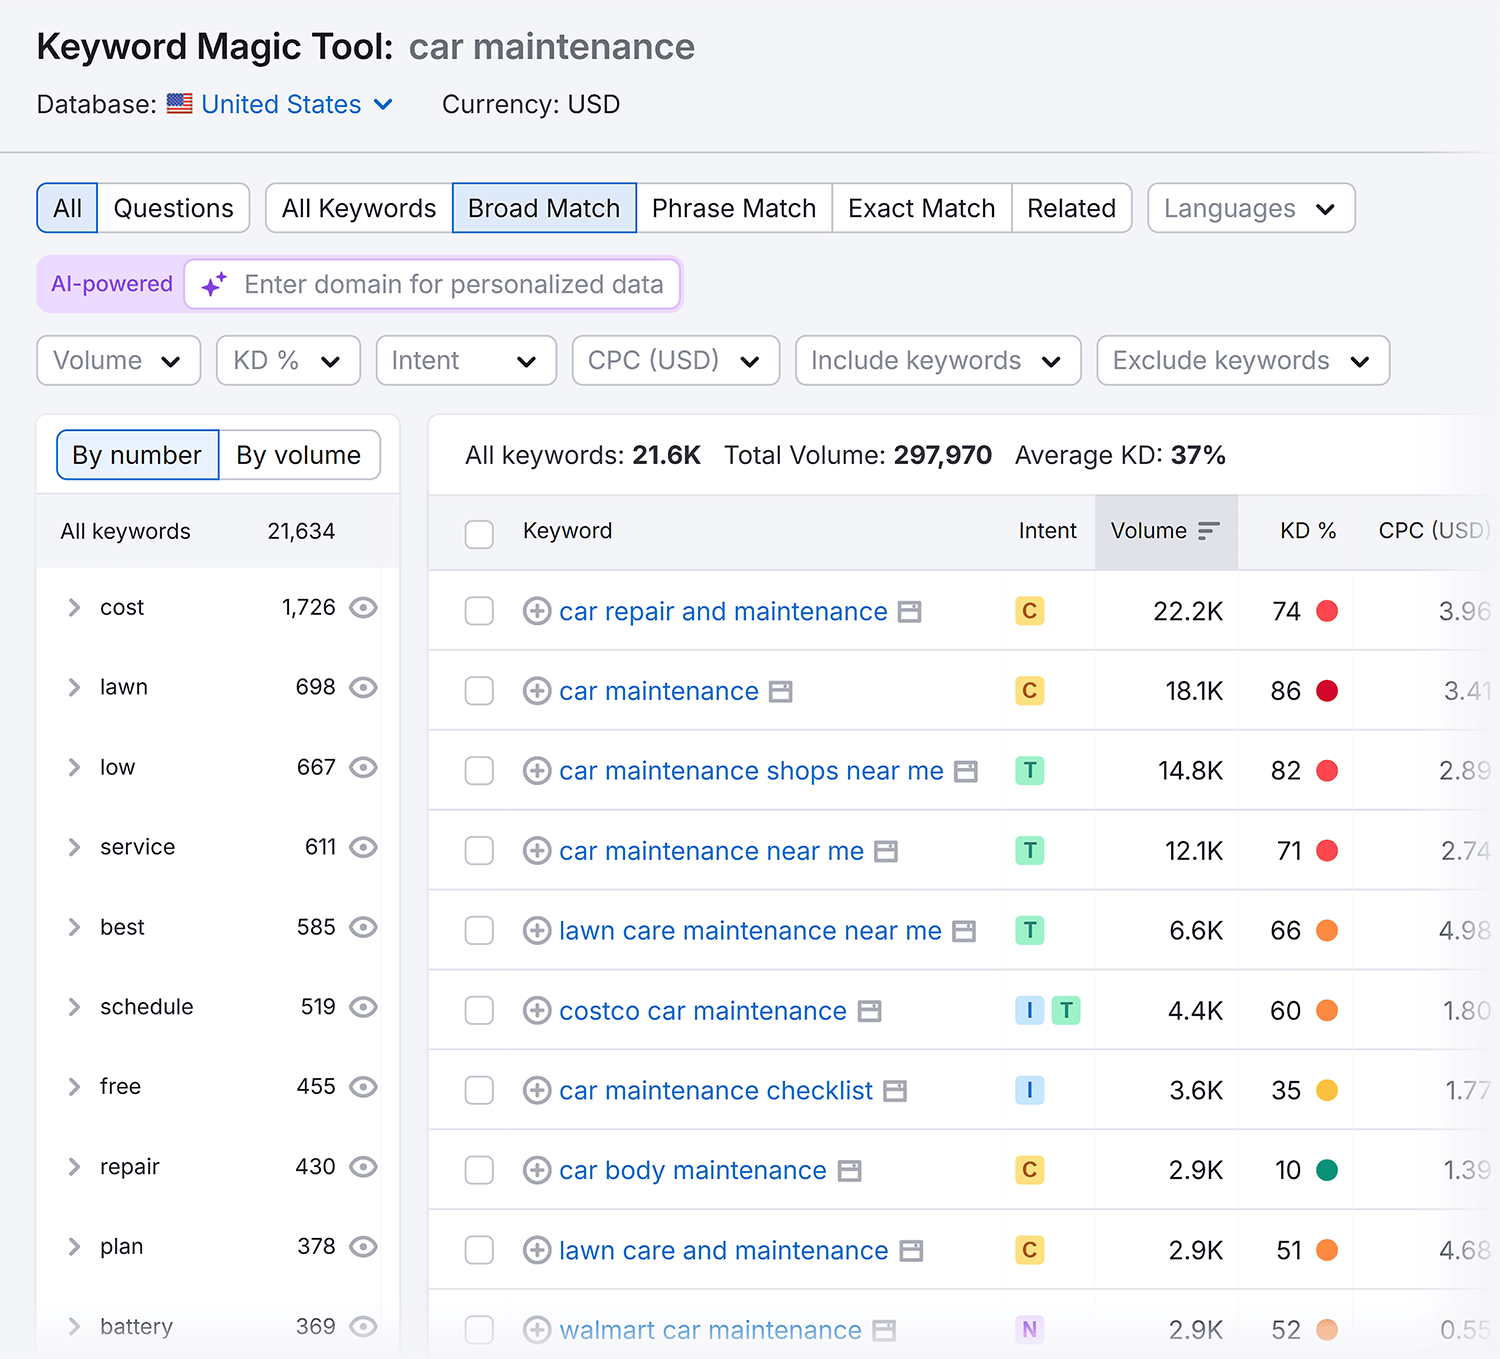This screenshot has height=1359, width=1500.
Task: Click the personalized data domain input field
Action: pyautogui.click(x=433, y=285)
